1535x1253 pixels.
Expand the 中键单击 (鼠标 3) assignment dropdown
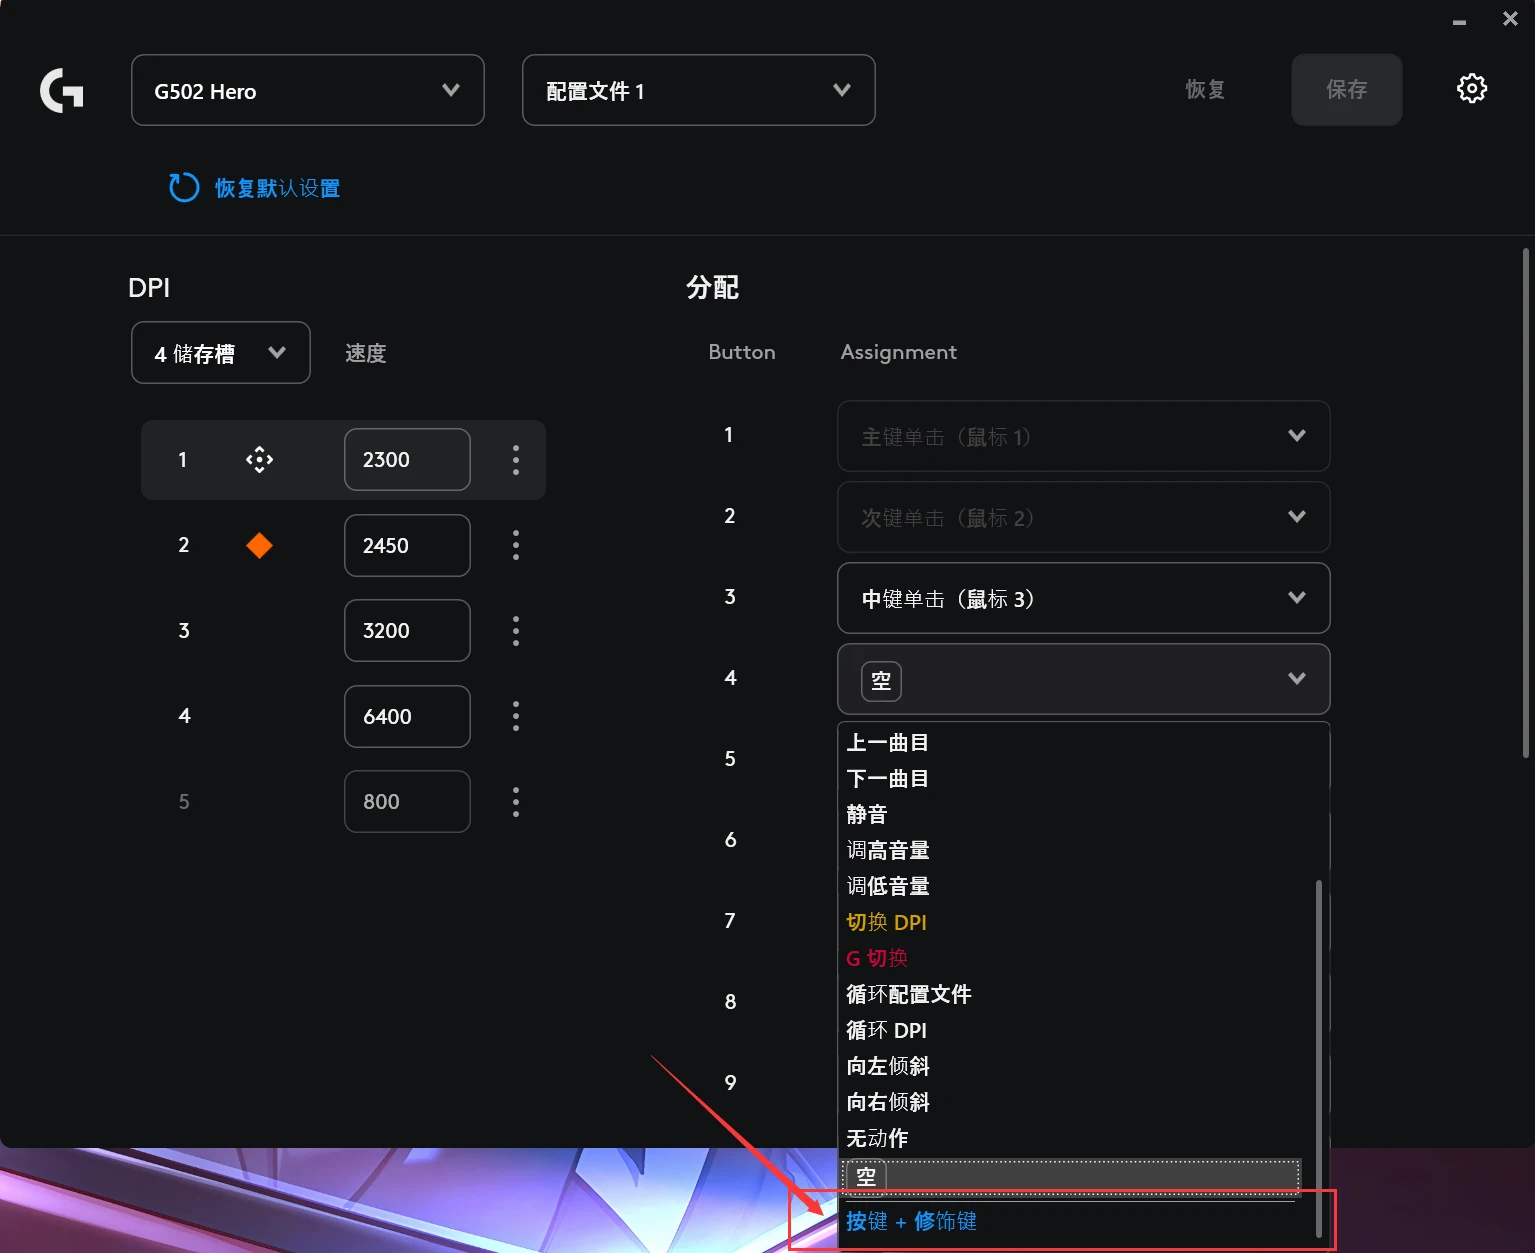(1083, 598)
